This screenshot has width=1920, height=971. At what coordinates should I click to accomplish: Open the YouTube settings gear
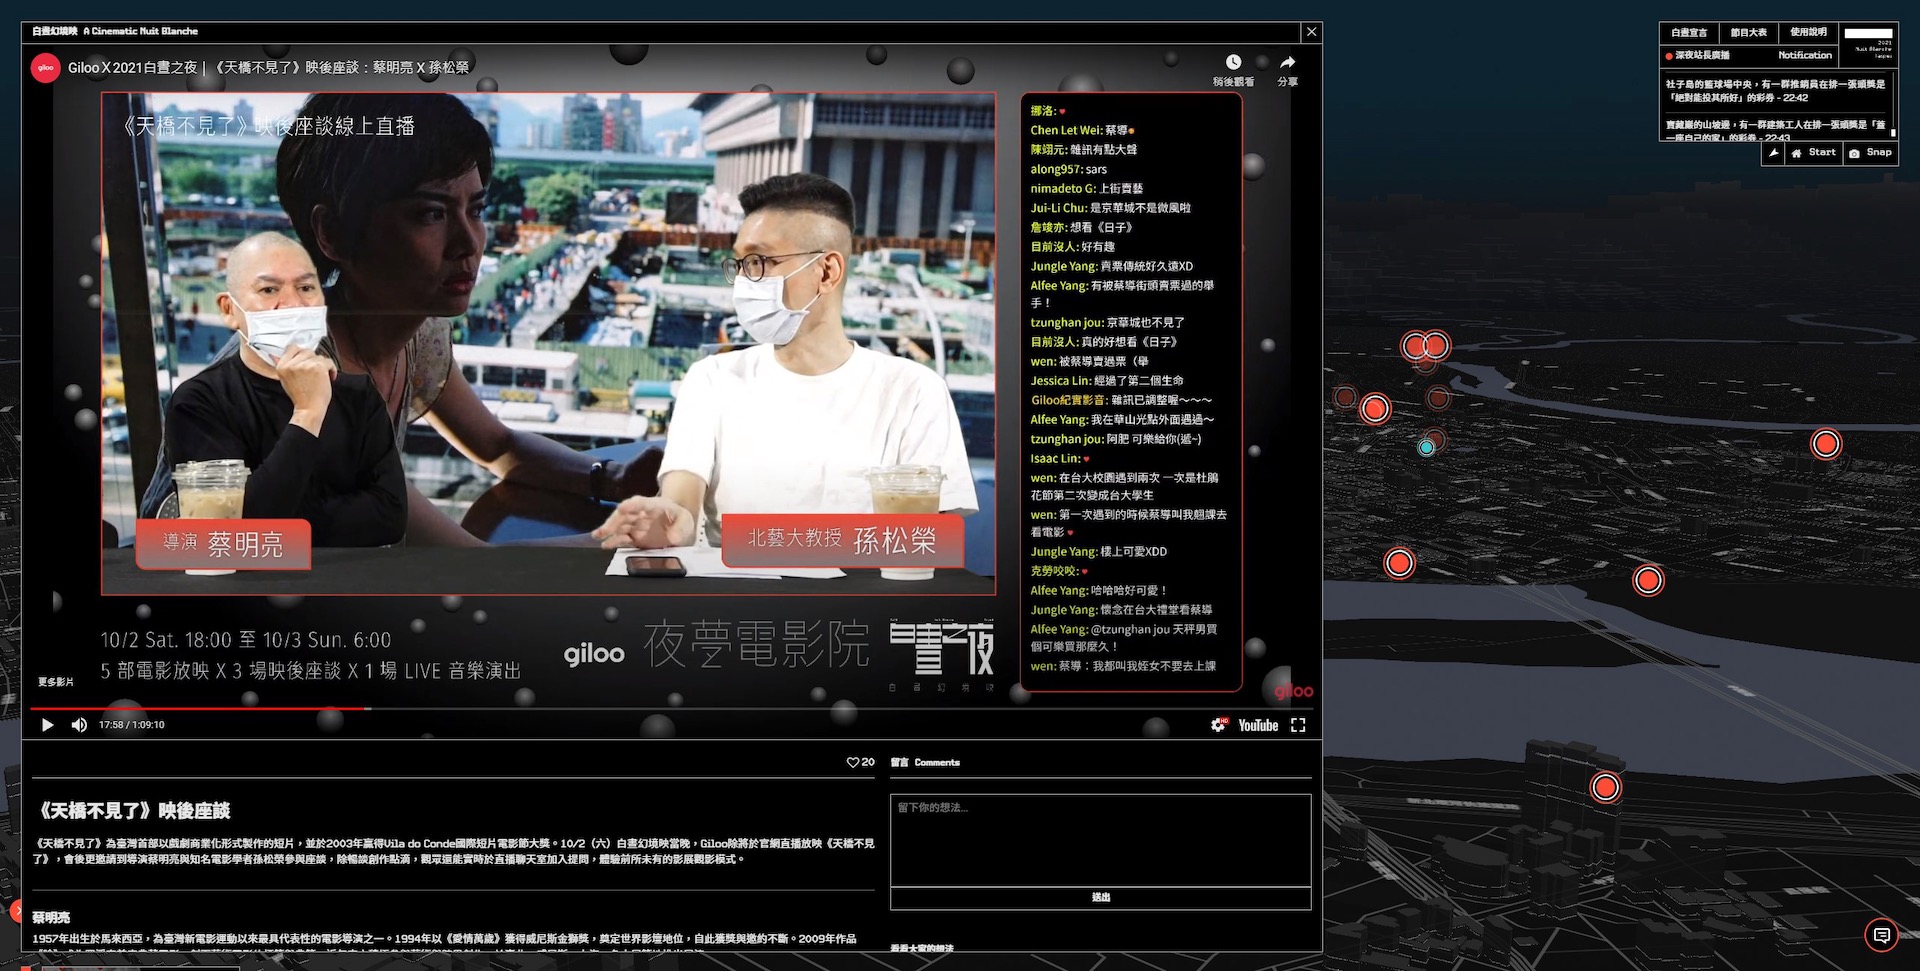[1218, 725]
